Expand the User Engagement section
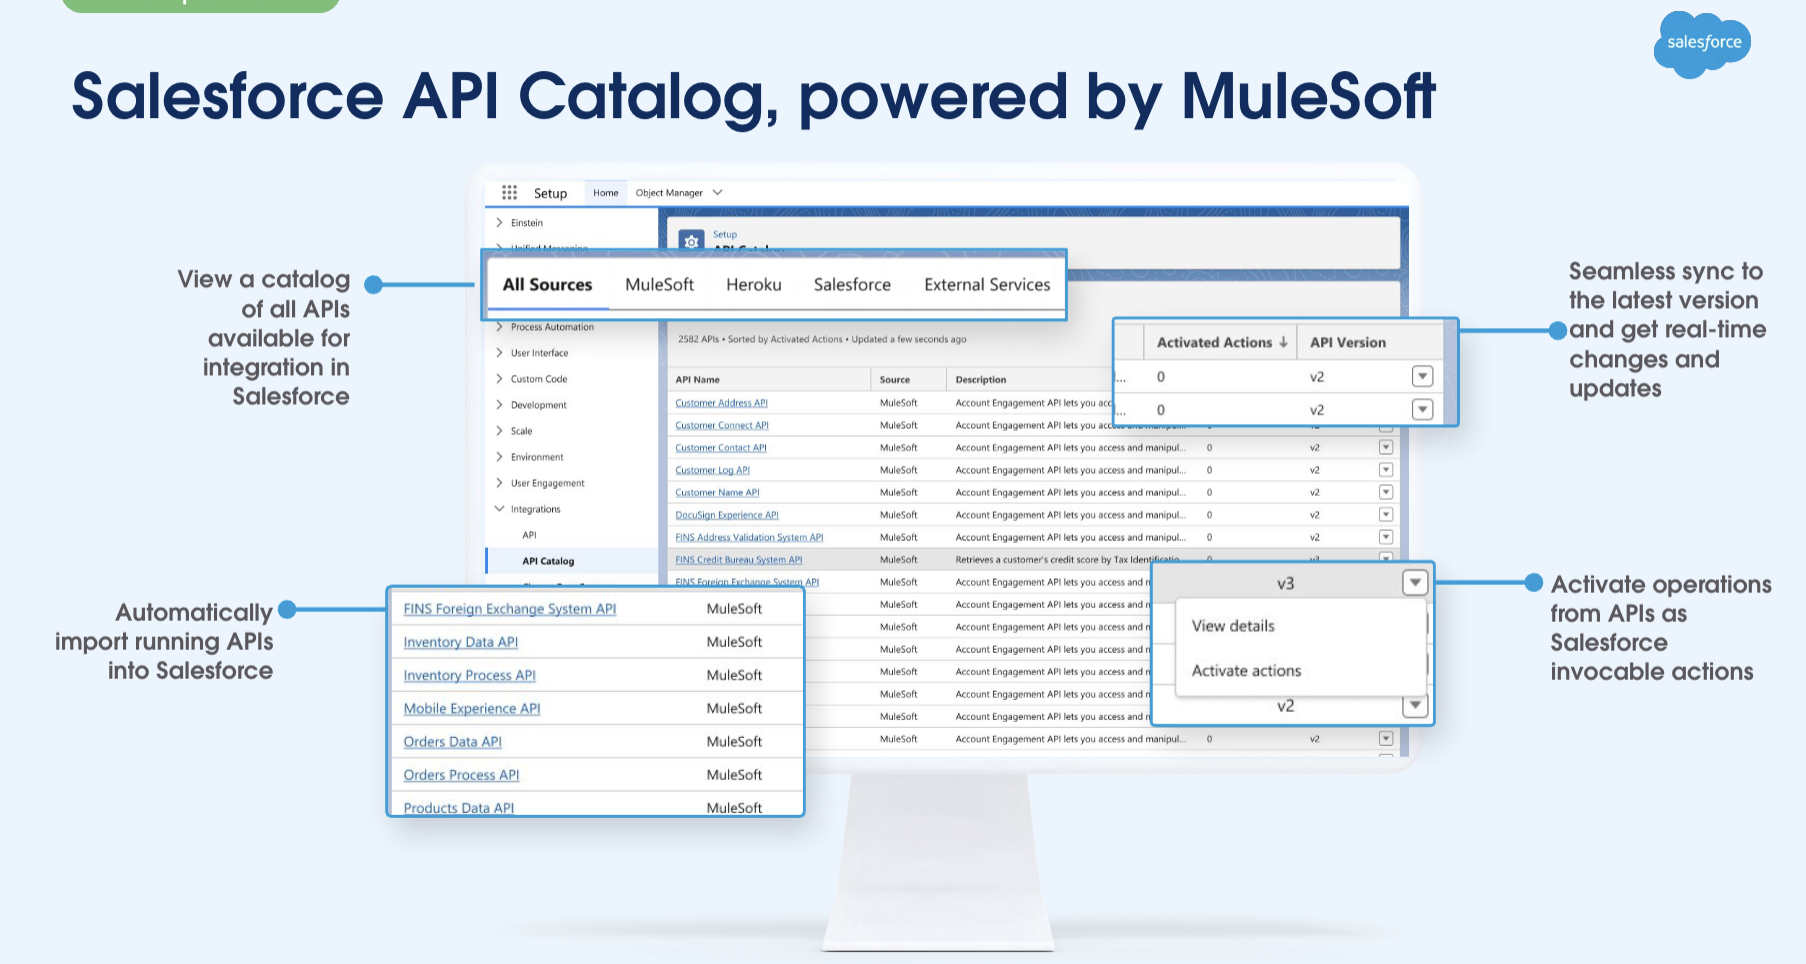Image resolution: width=1806 pixels, height=964 pixels. [499, 483]
